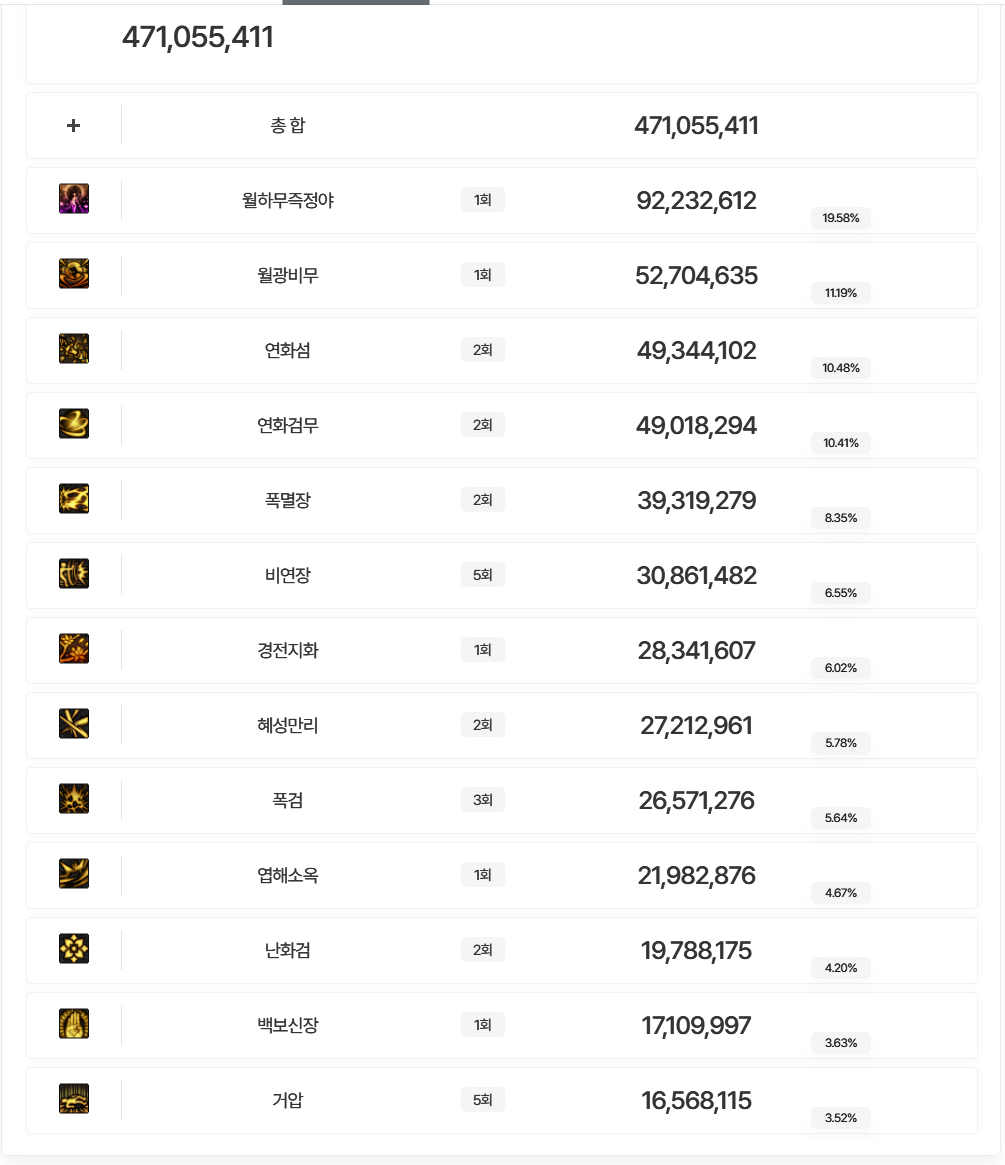Screen dimensions: 1005x1165
Task: Click the 난화검 flower skill icon
Action: pos(74,949)
